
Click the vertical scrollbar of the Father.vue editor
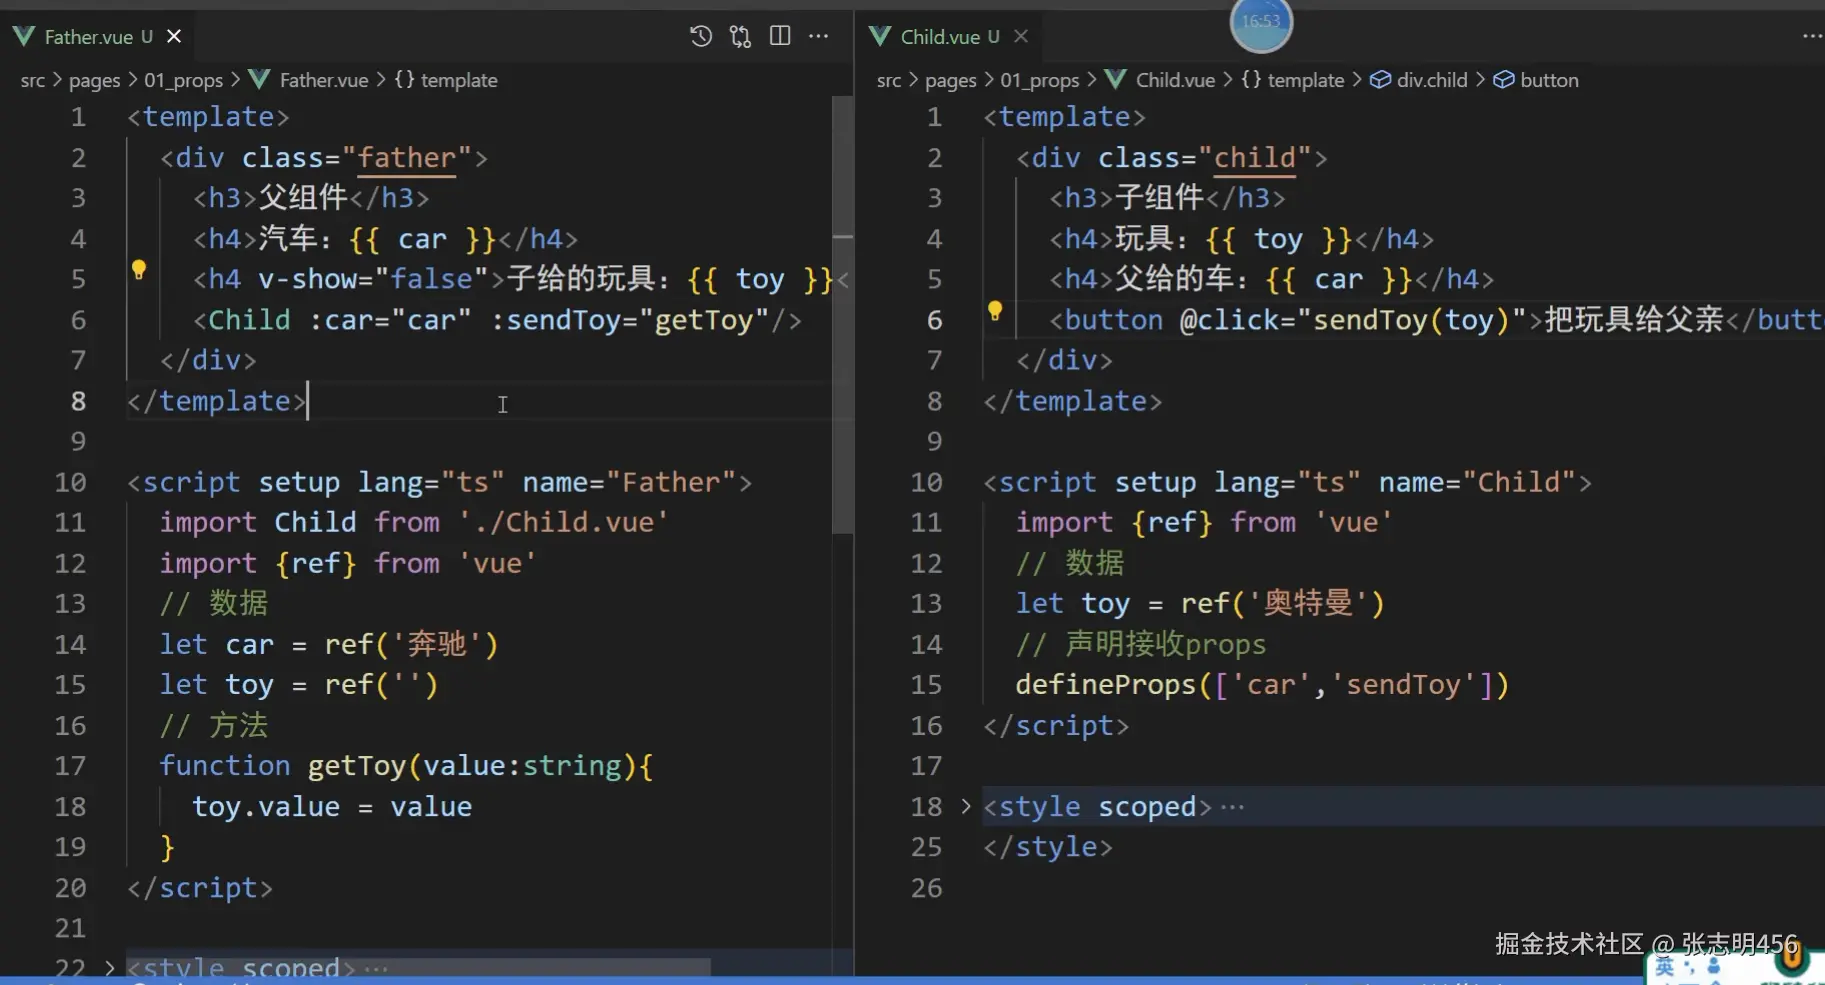pyautogui.click(x=842, y=315)
